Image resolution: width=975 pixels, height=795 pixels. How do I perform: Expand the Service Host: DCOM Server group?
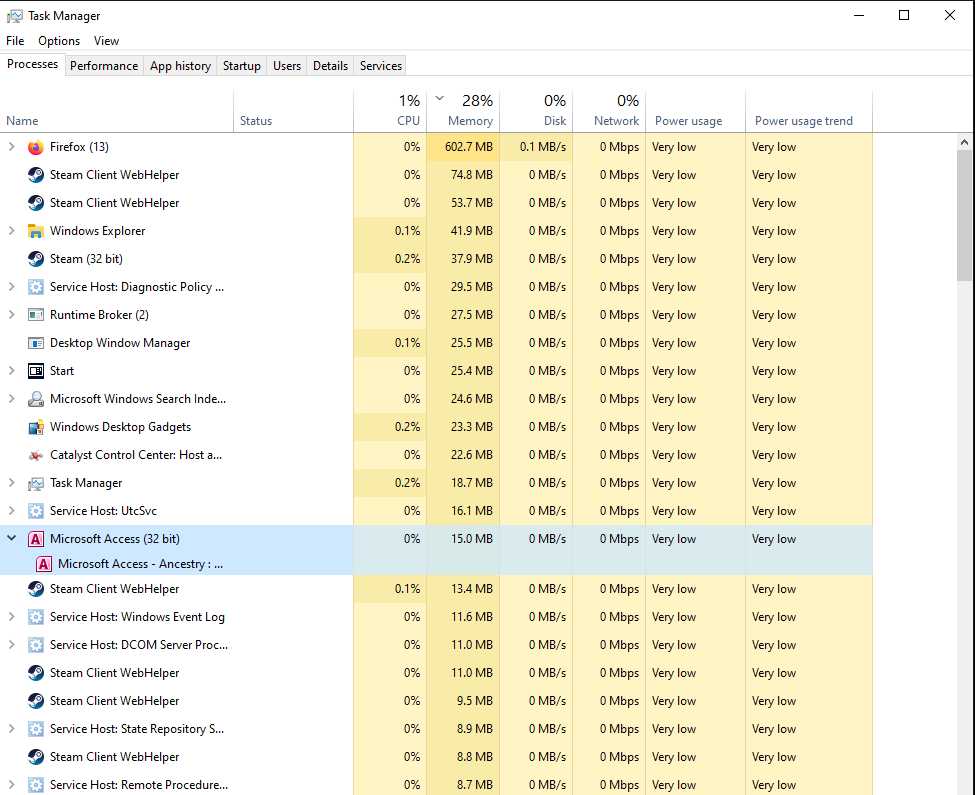tap(11, 645)
